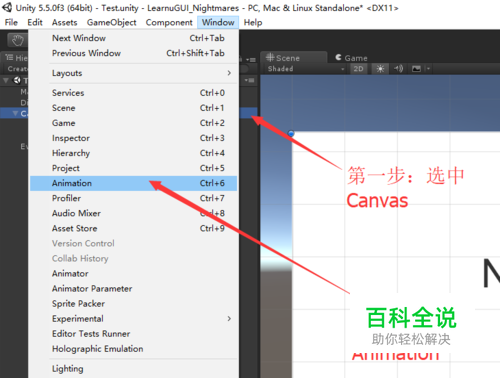Open Editor Tests Runner
The width and height of the screenshot is (500, 378).
(133, 334)
